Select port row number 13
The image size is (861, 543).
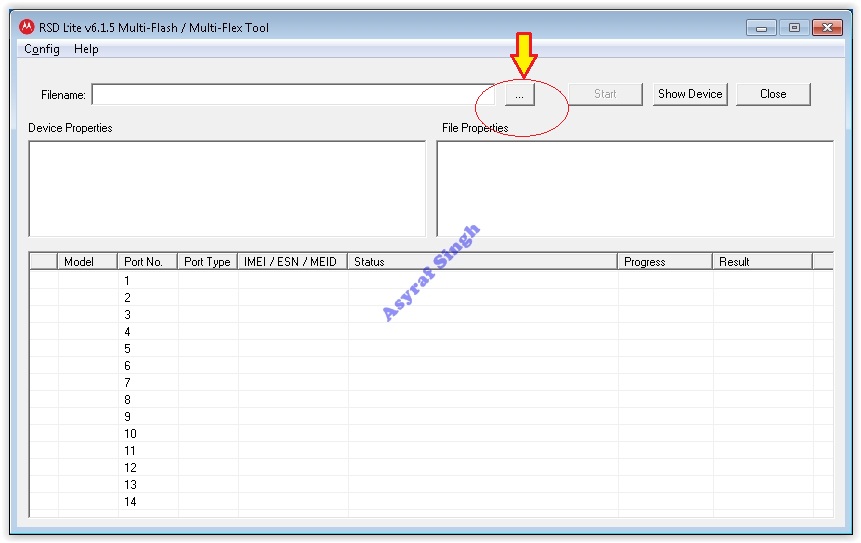[x=431, y=485]
